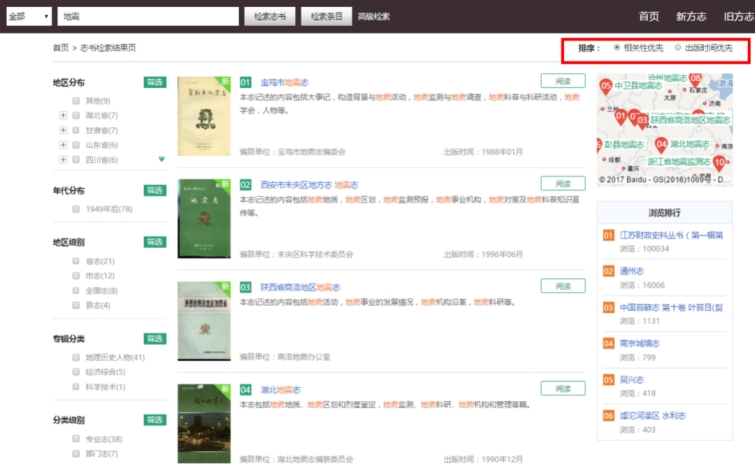Screen dimensions: 755x466
Task: Check the 1949年后(78) checkbox
Action: coord(76,209)
